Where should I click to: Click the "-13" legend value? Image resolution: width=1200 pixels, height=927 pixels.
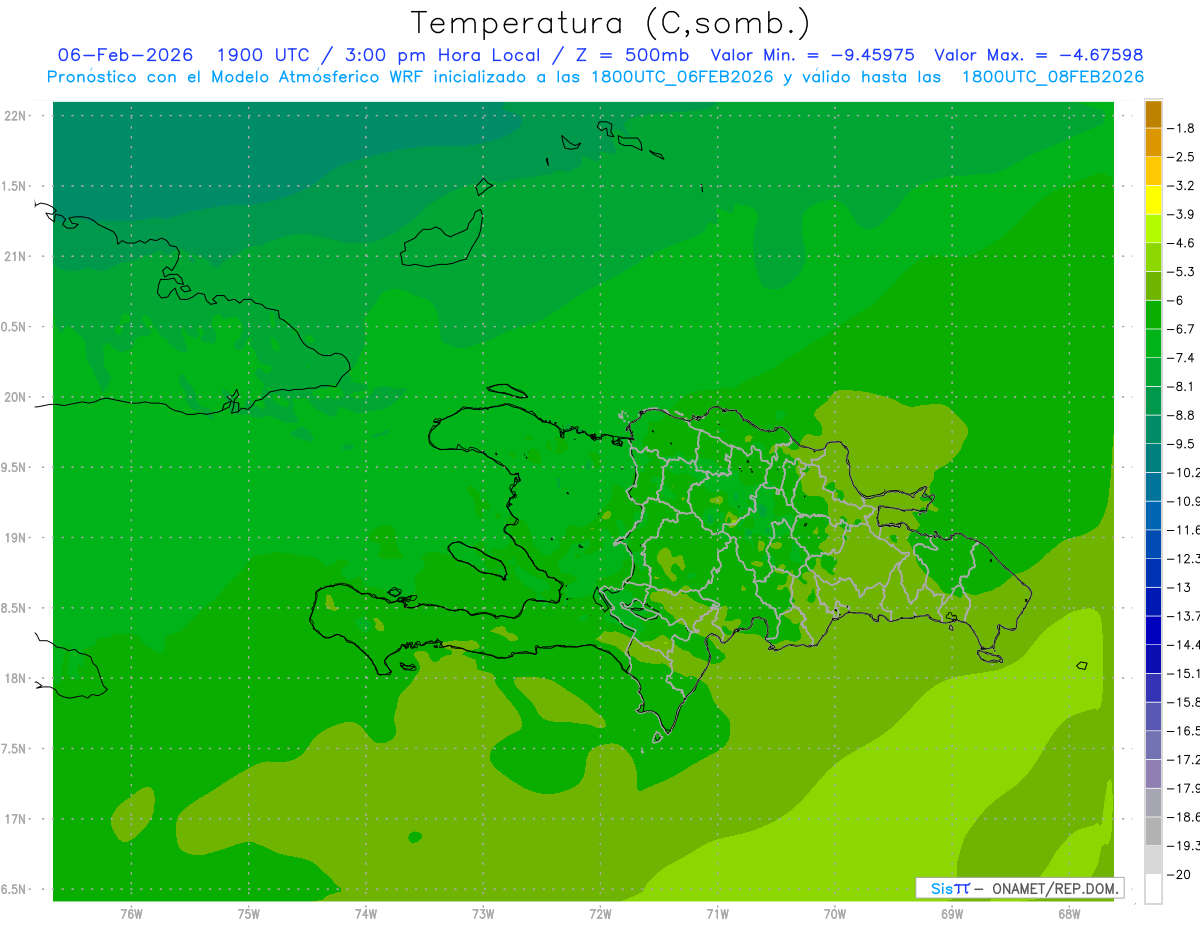point(1180,588)
